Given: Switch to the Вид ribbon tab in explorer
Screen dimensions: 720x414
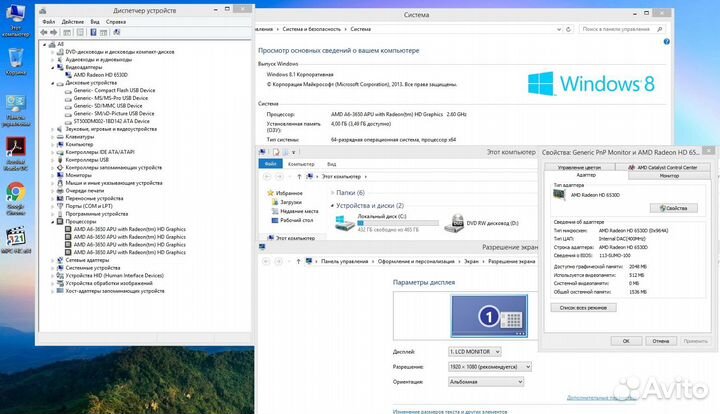Looking at the screenshot, I should (332, 164).
